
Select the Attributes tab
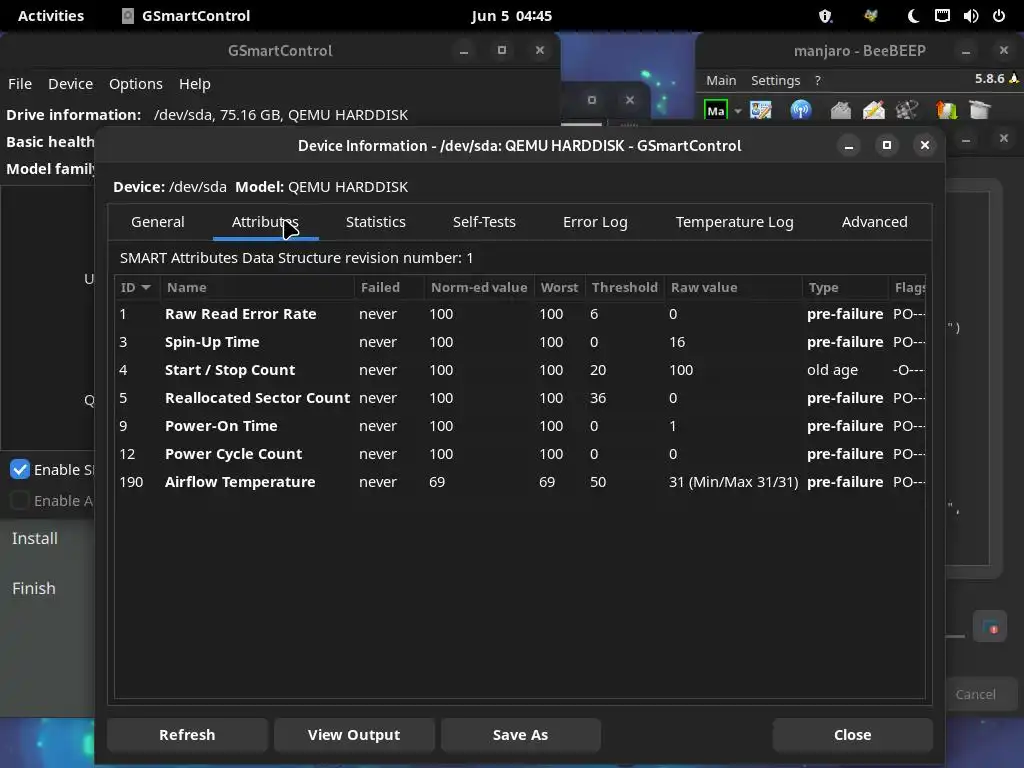265,222
